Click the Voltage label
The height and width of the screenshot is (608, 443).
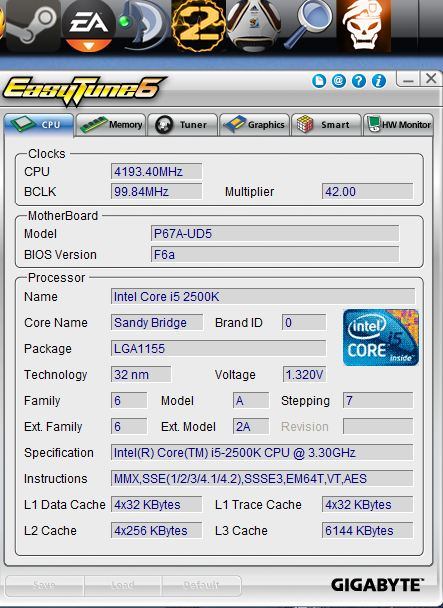tap(235, 375)
